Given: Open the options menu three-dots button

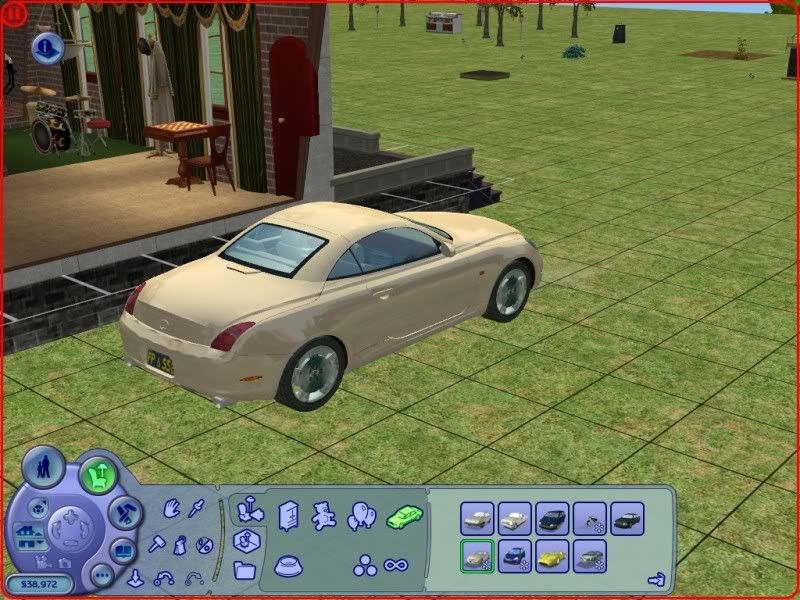Looking at the screenshot, I should (x=100, y=576).
